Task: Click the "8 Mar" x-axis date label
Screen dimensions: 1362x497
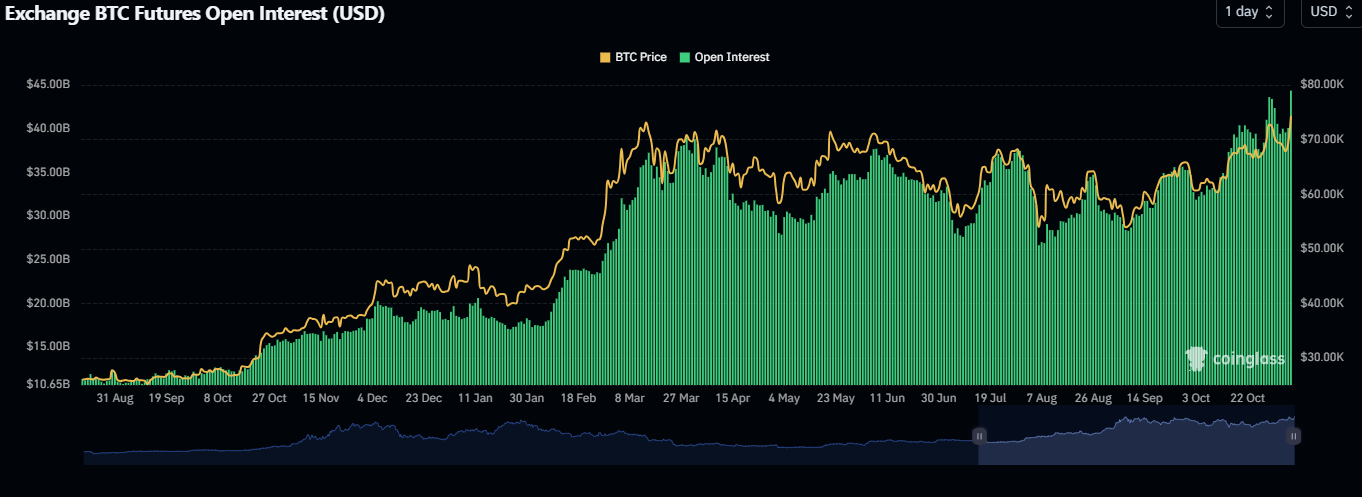Action: point(629,398)
